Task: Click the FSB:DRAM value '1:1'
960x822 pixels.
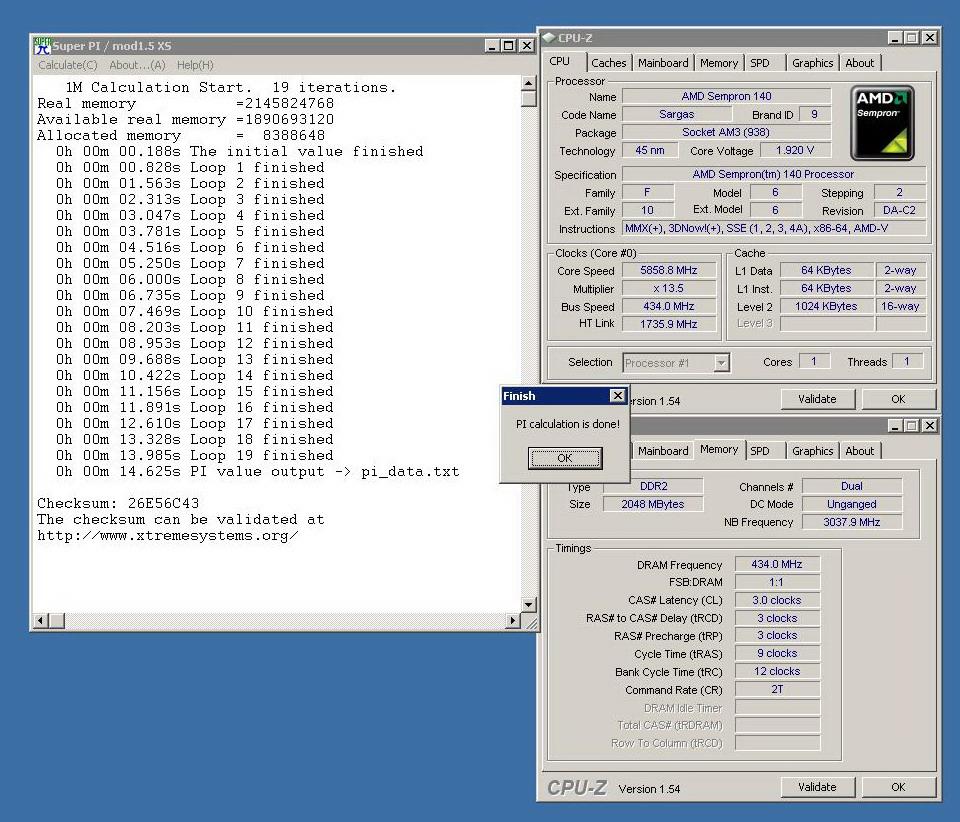Action: pyautogui.click(x=777, y=582)
